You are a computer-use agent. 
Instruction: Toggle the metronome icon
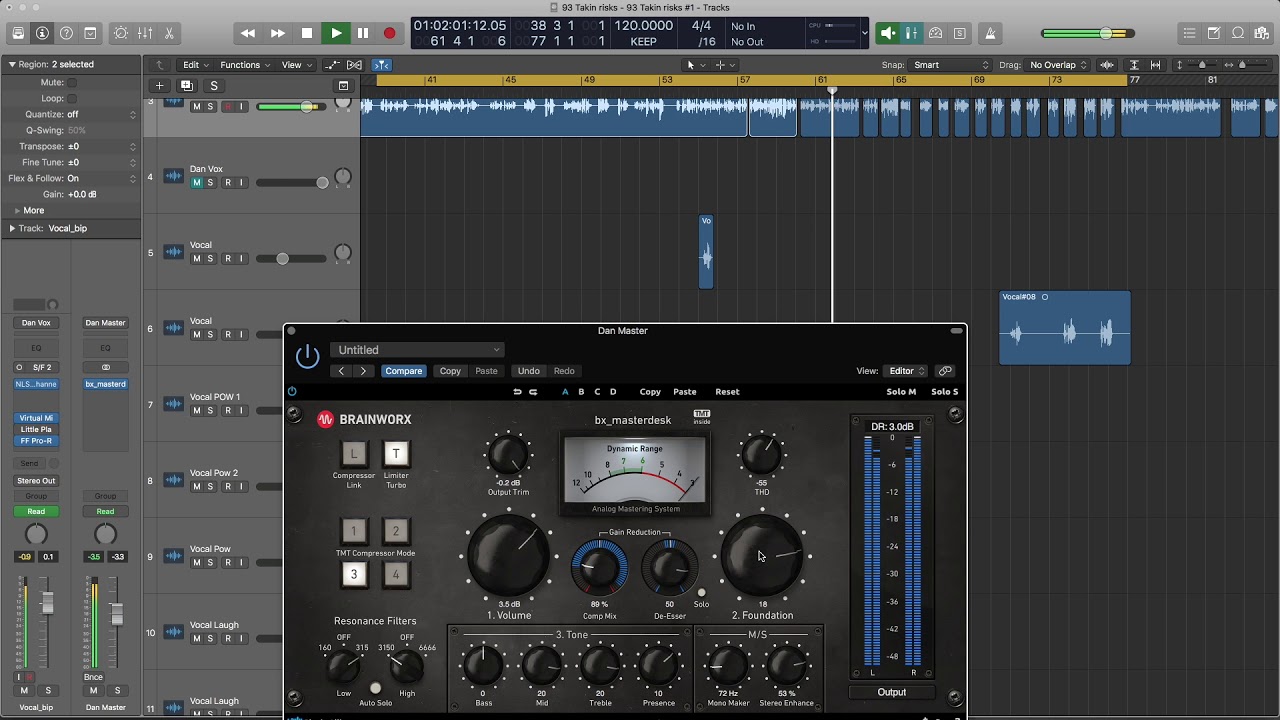tap(990, 33)
